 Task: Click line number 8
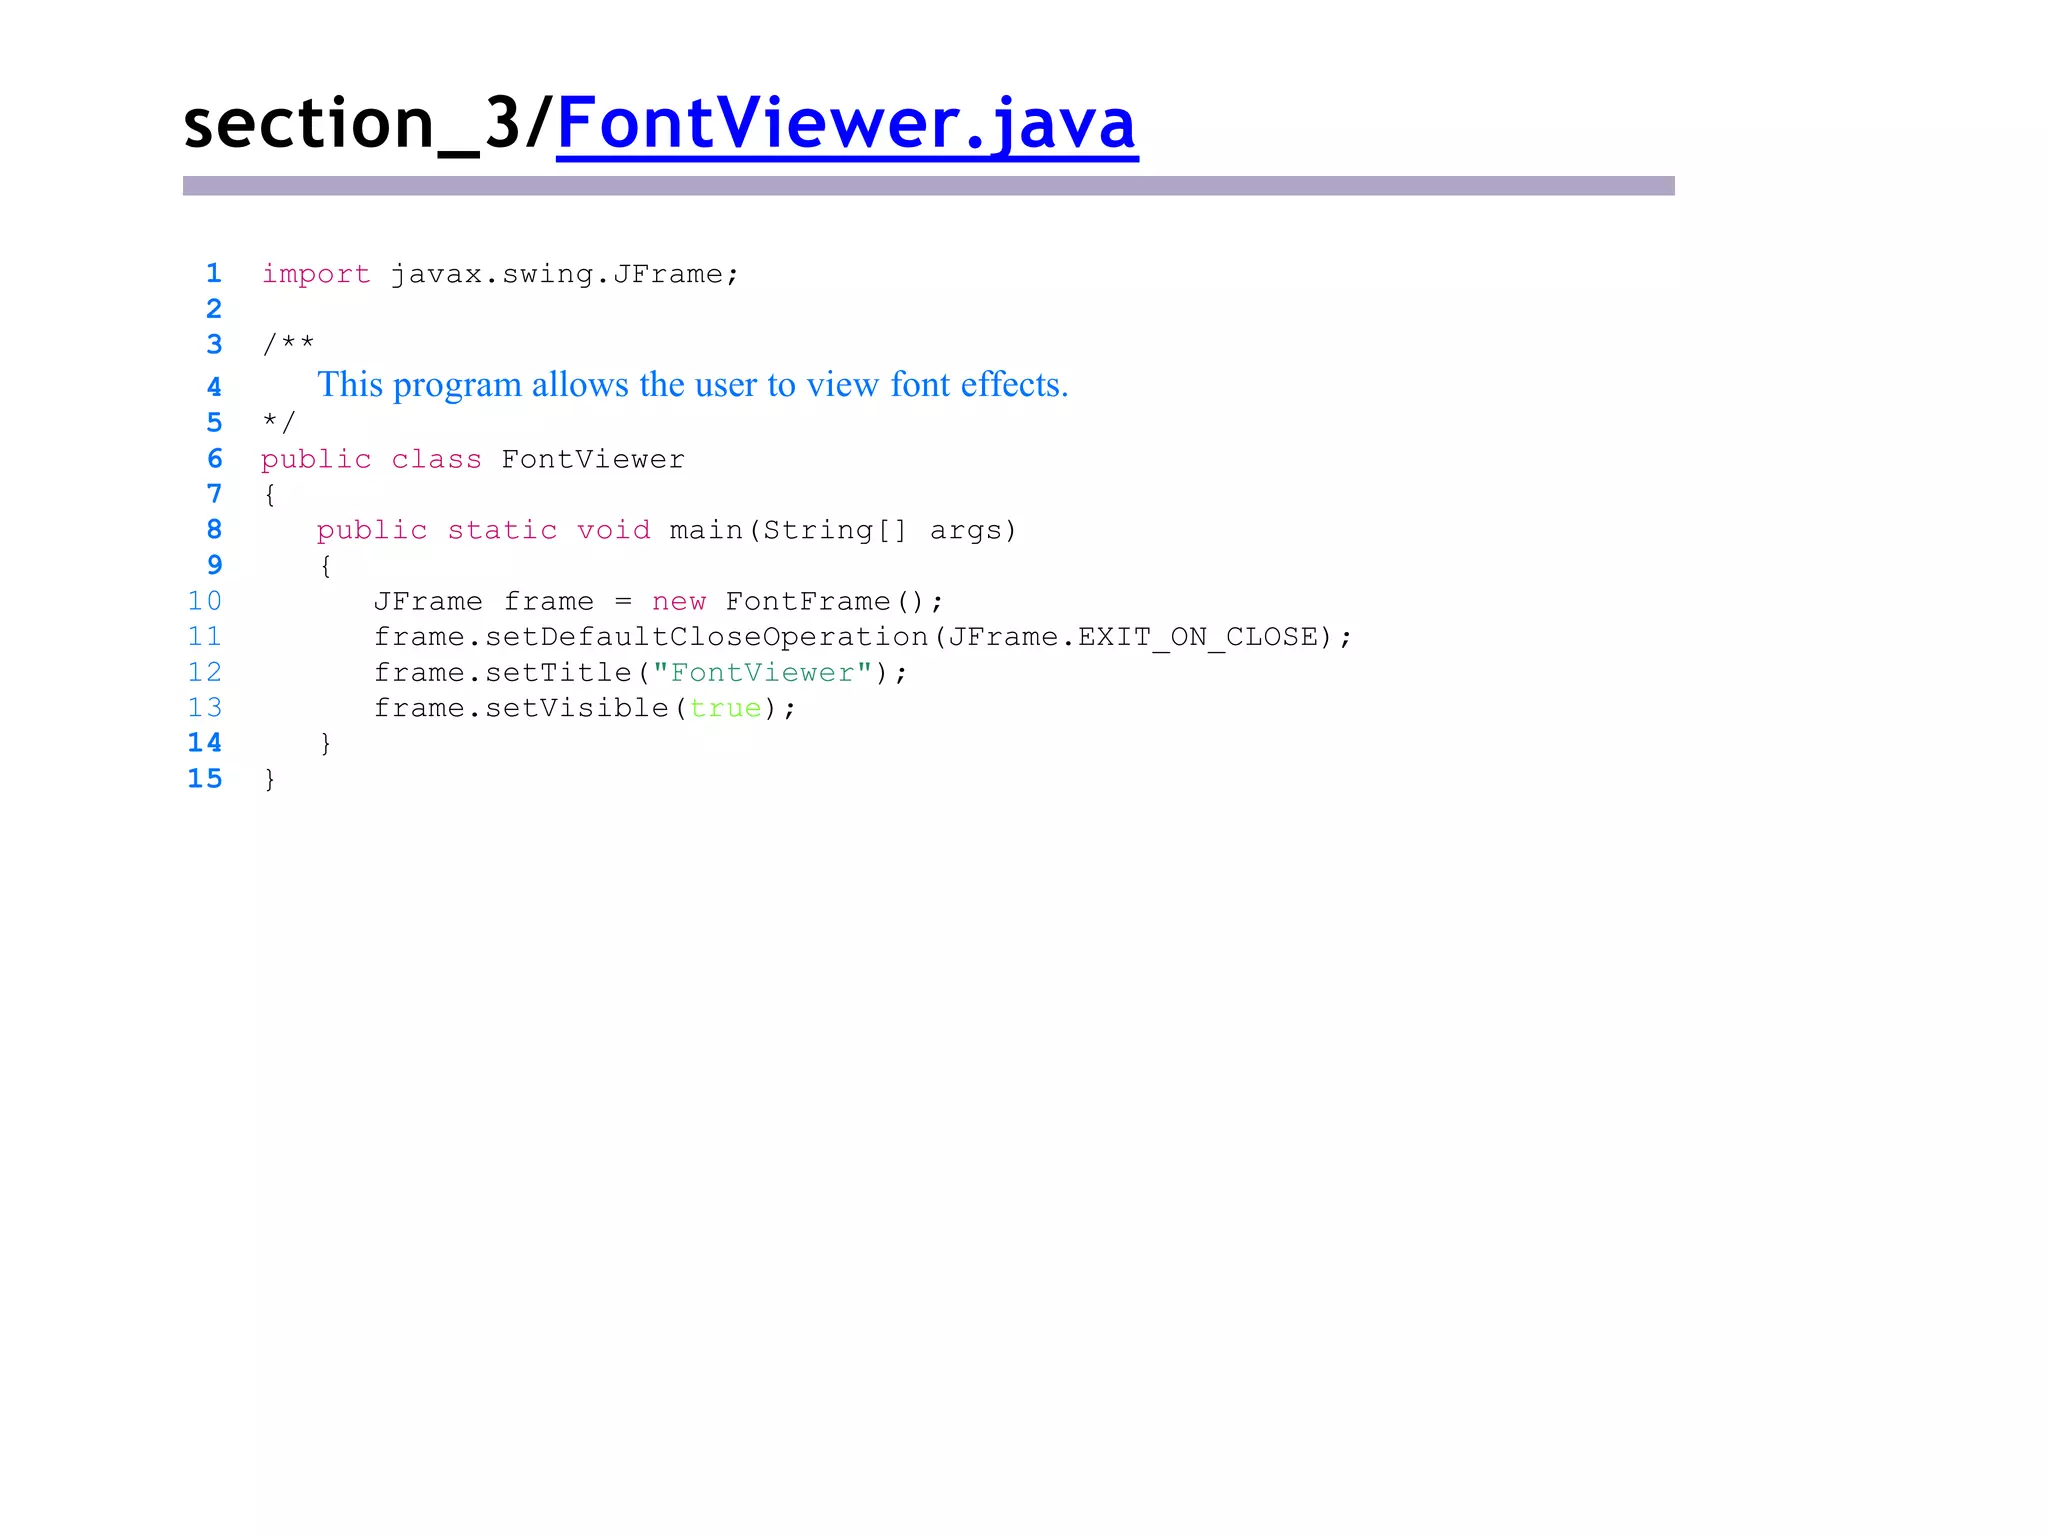[x=214, y=529]
